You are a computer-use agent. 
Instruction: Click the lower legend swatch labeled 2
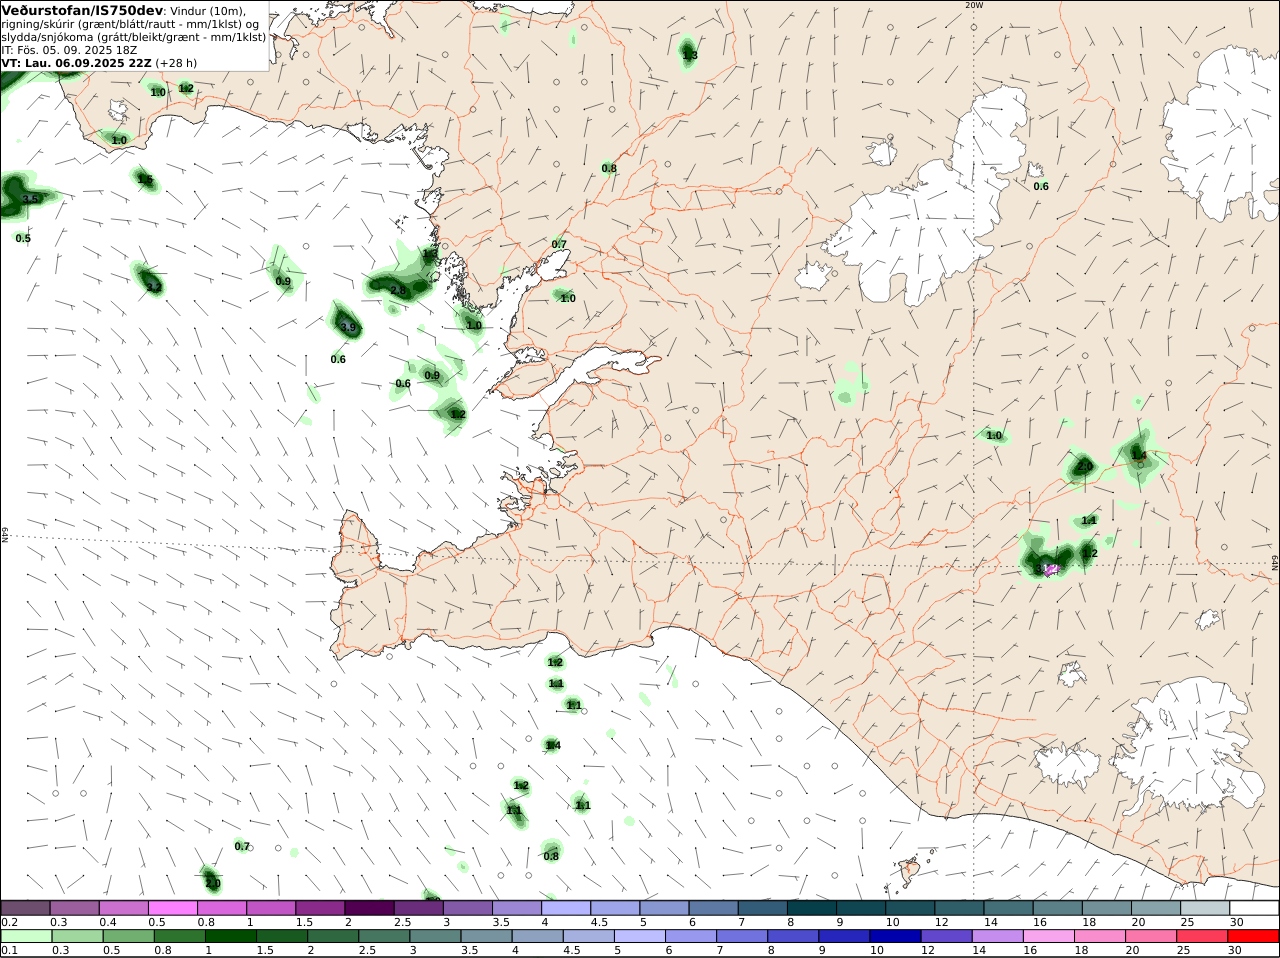point(332,936)
